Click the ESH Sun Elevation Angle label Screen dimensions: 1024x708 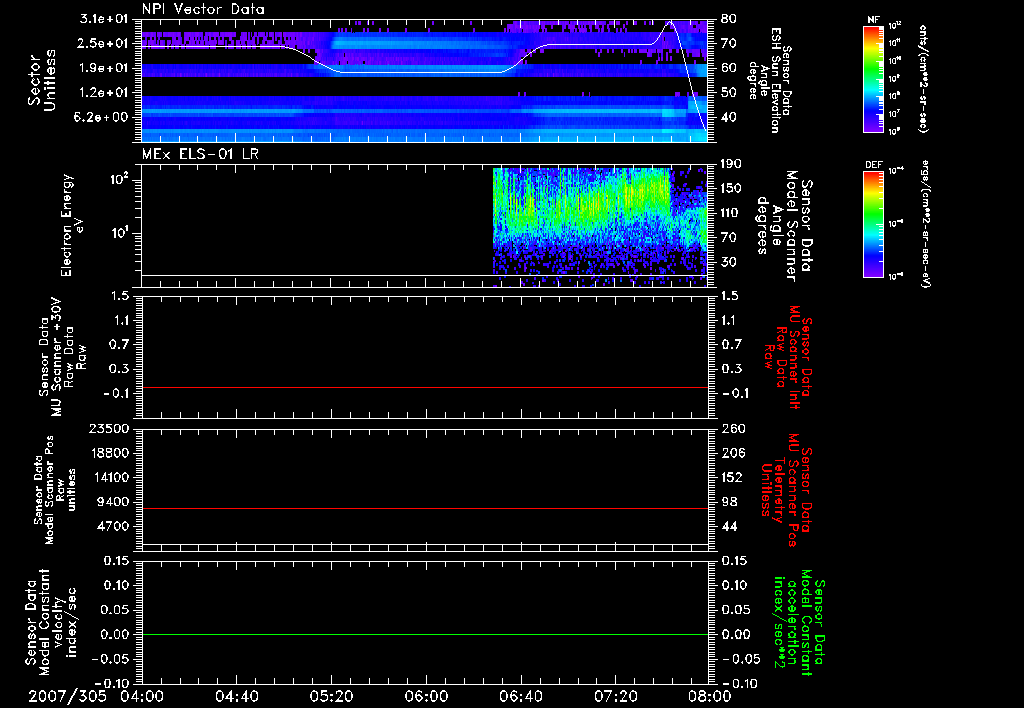(x=778, y=80)
